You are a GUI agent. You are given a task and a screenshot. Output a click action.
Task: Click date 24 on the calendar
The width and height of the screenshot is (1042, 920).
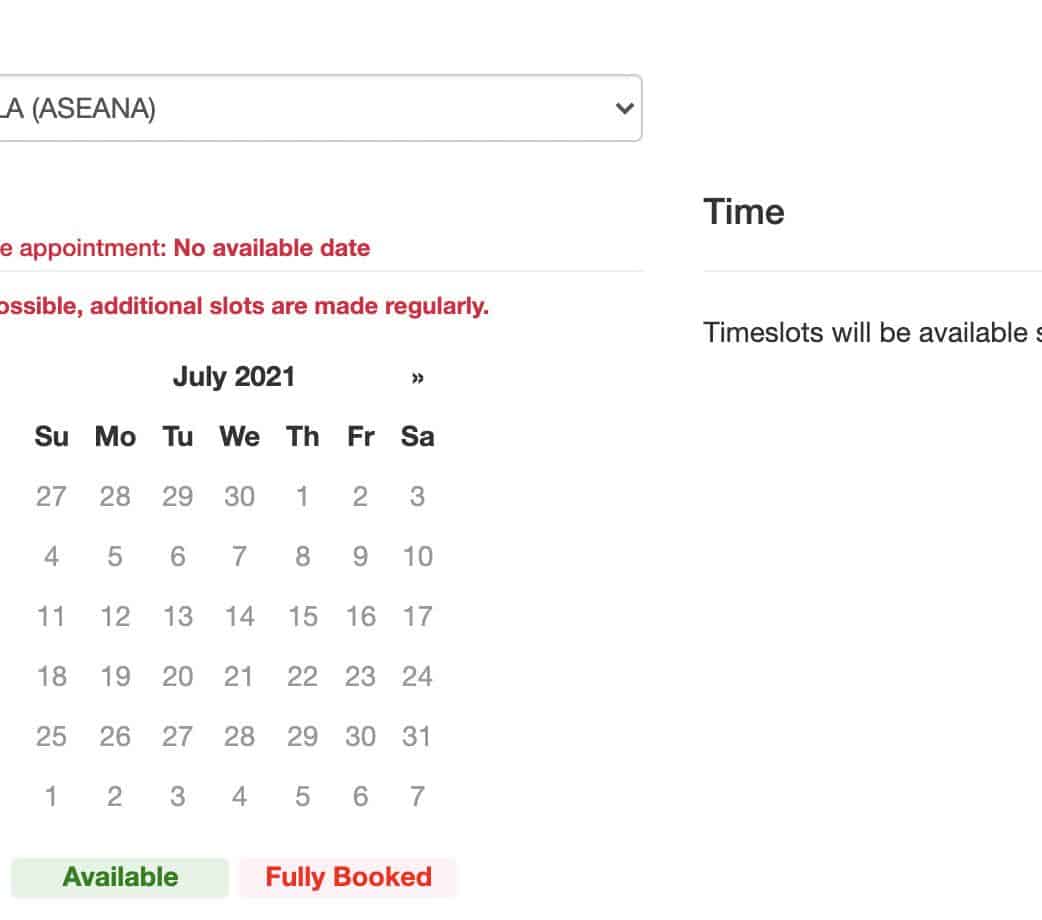[x=417, y=677]
